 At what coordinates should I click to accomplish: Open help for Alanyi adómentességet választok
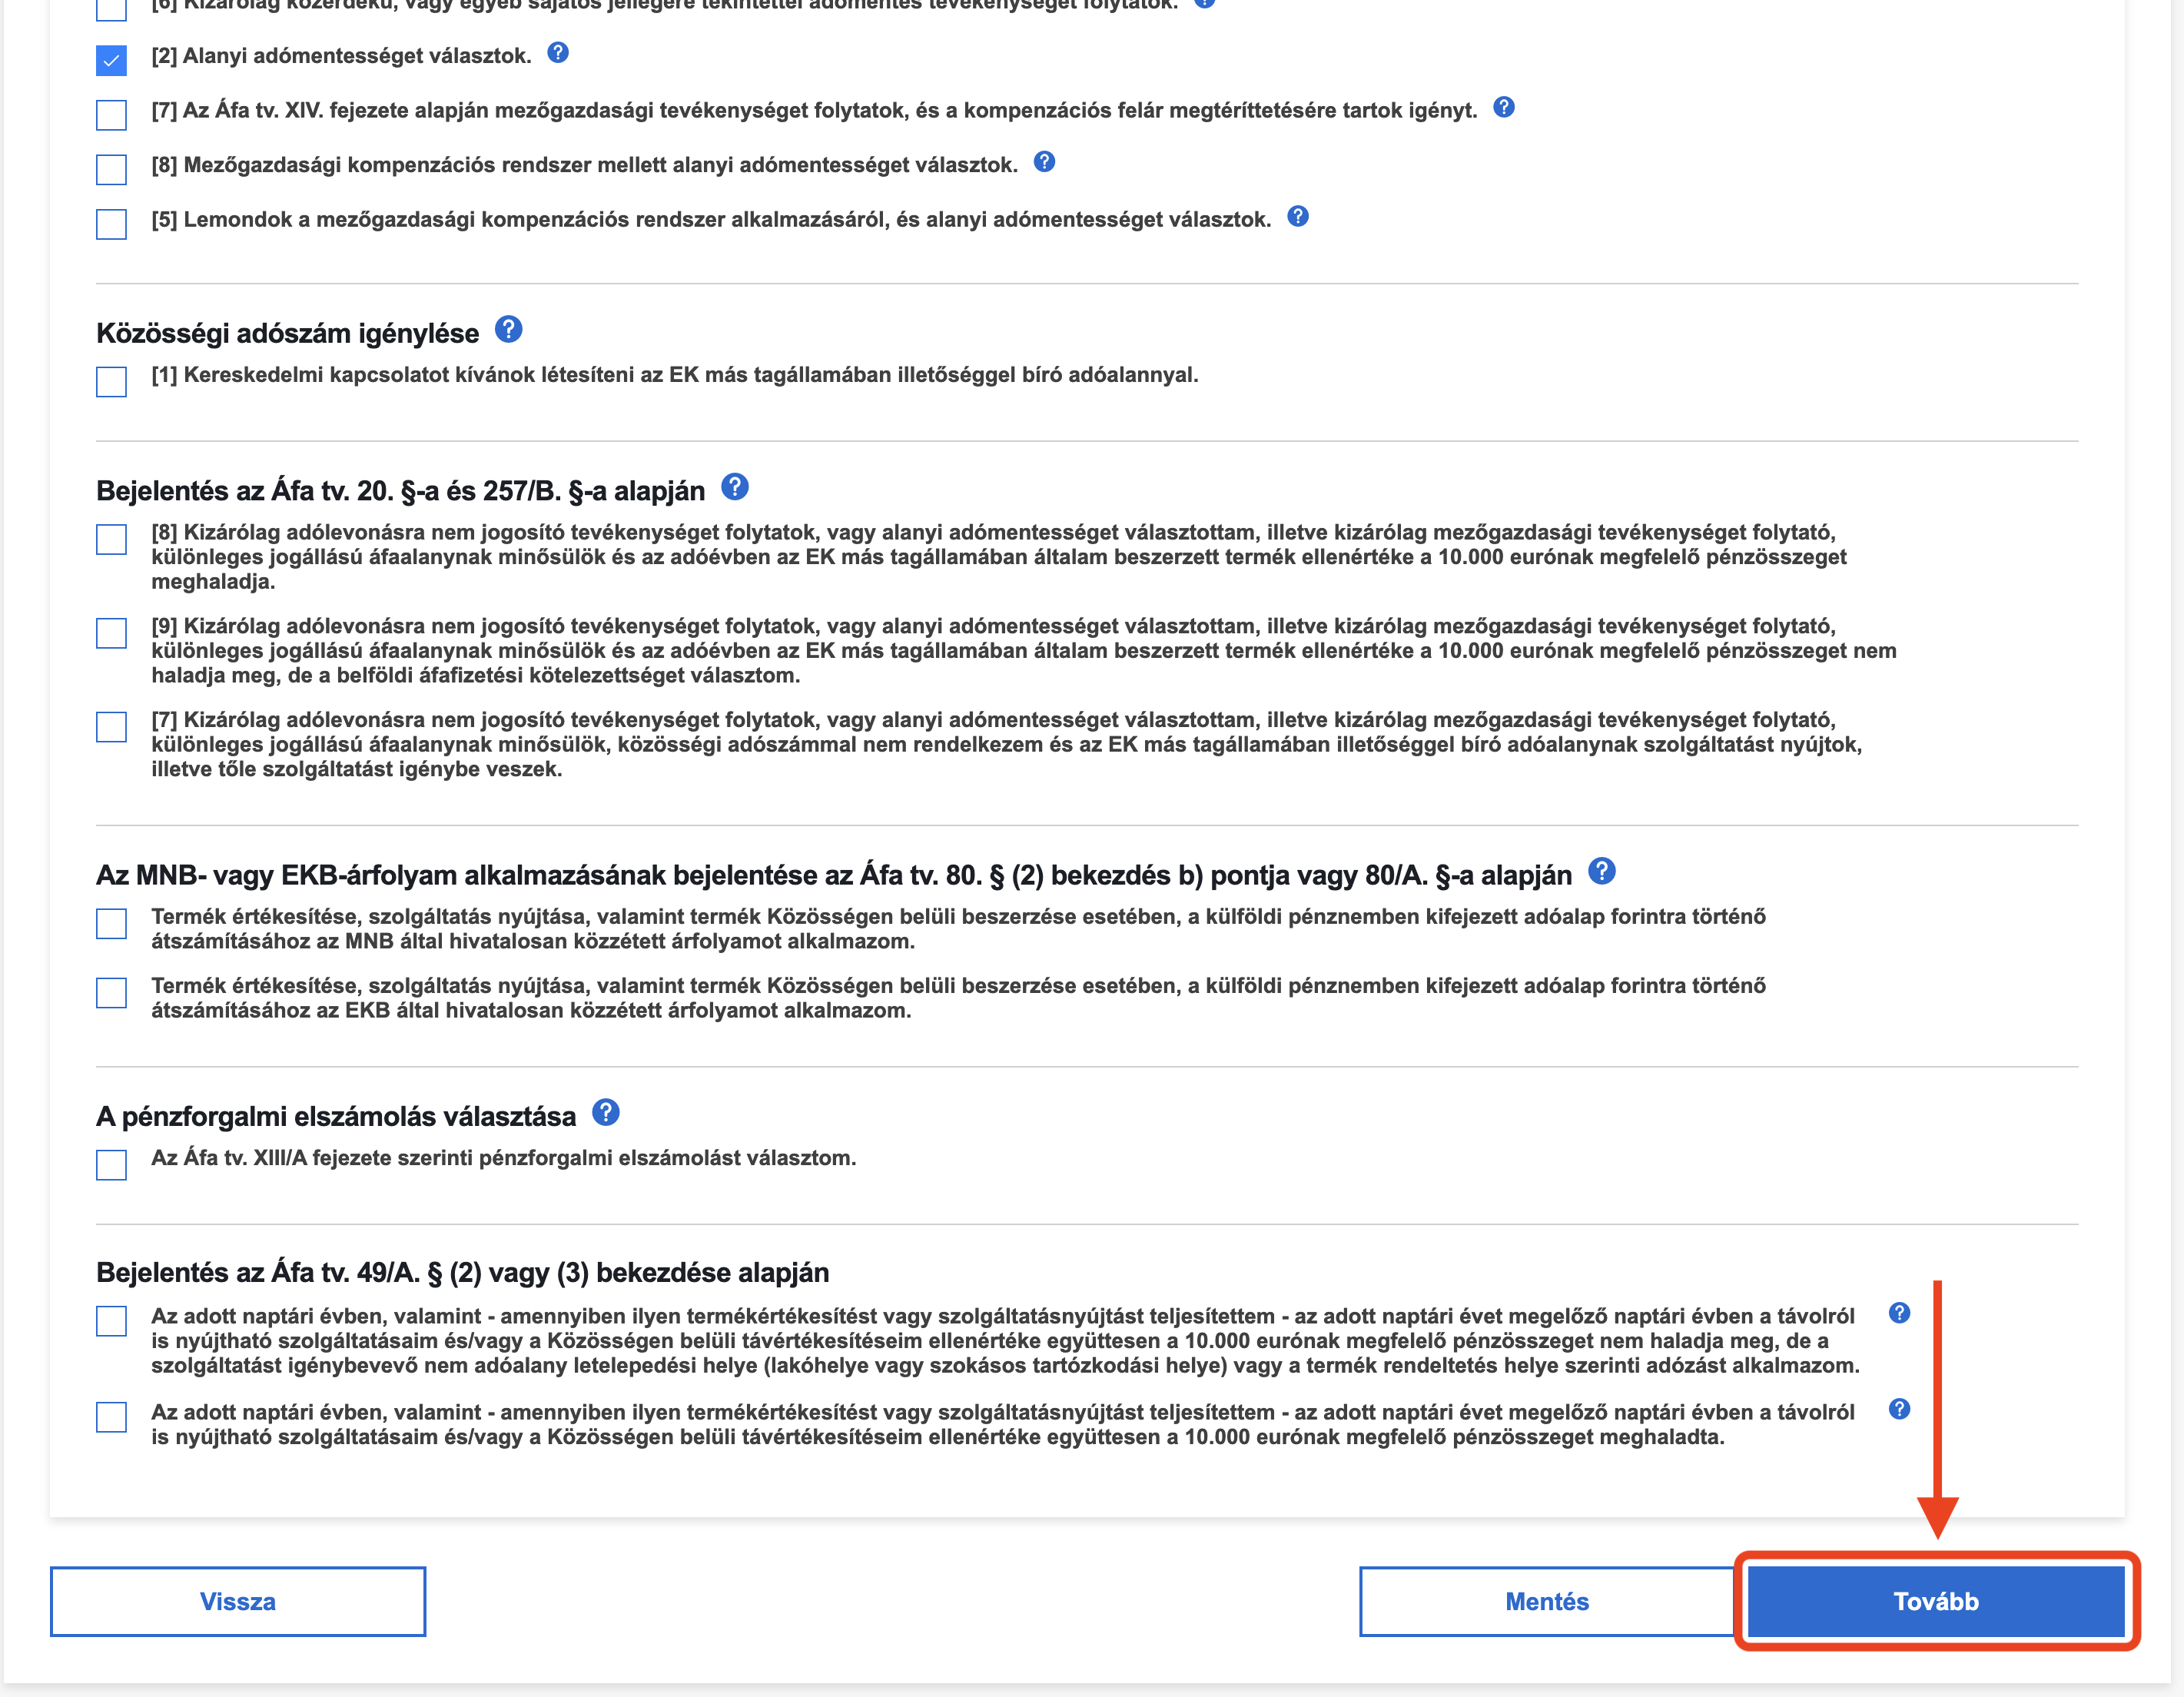[x=558, y=53]
